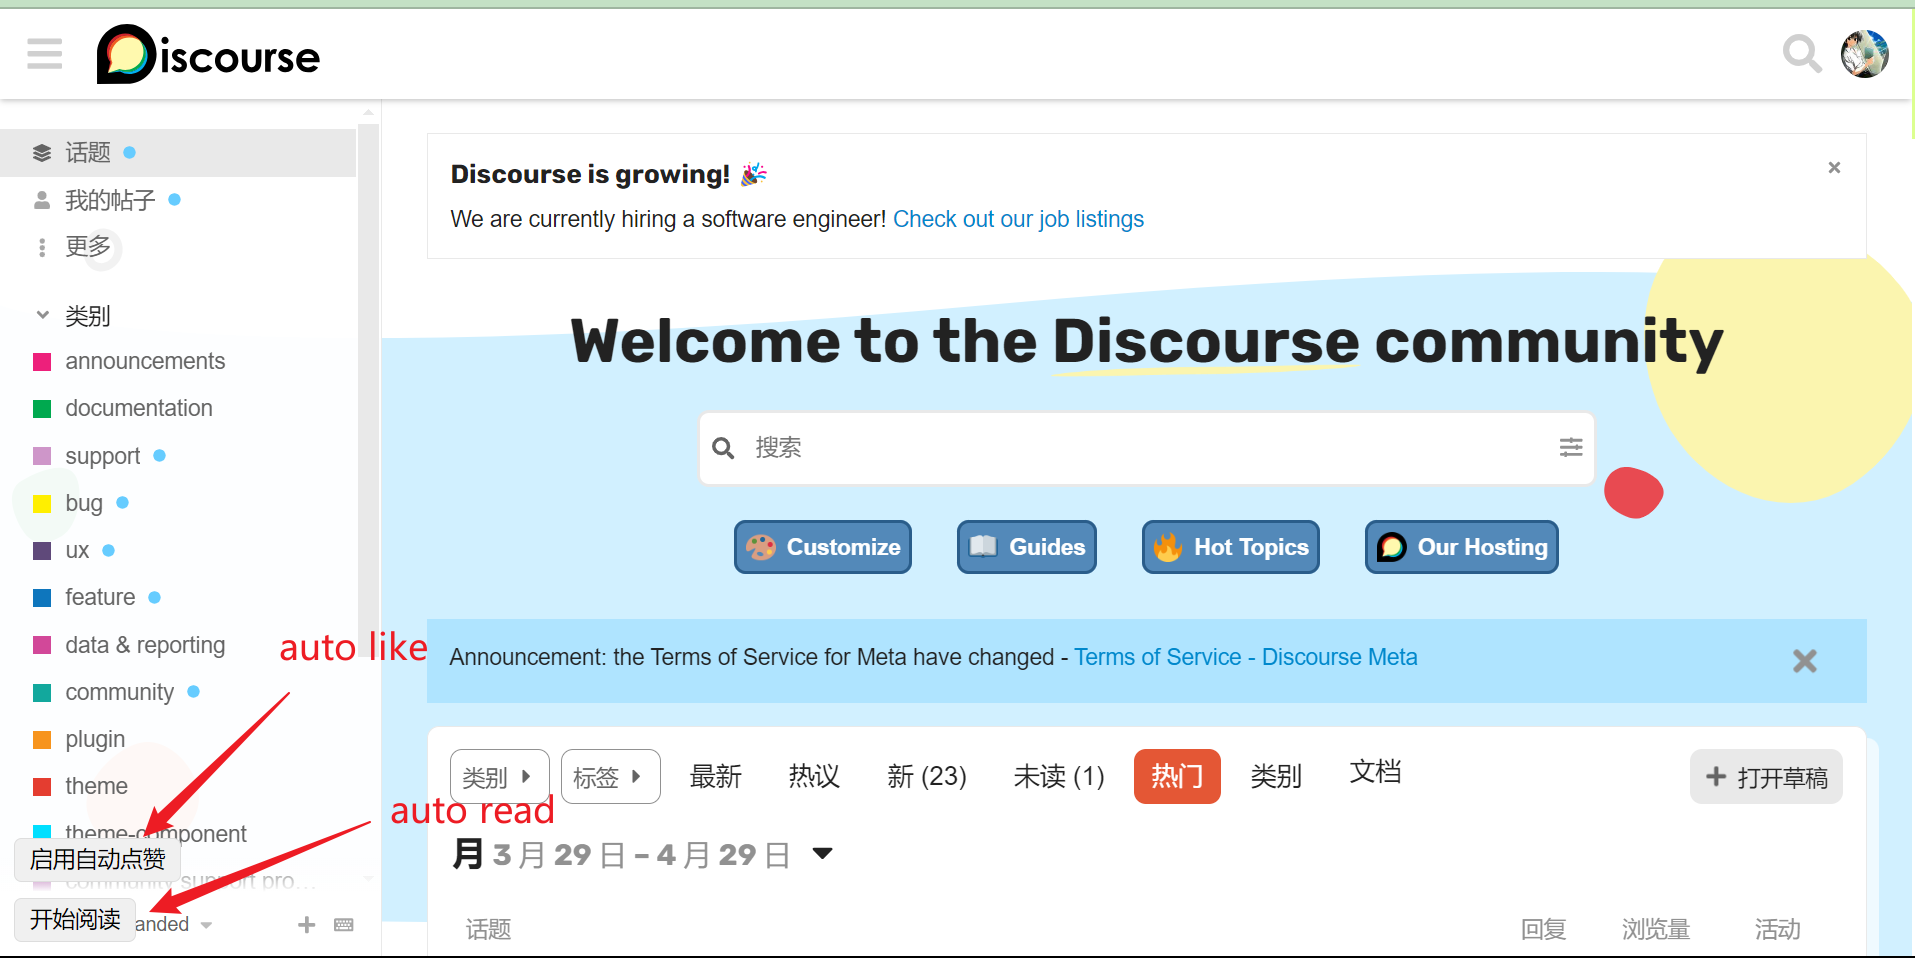Switch to the 最新 tab

coord(716,776)
